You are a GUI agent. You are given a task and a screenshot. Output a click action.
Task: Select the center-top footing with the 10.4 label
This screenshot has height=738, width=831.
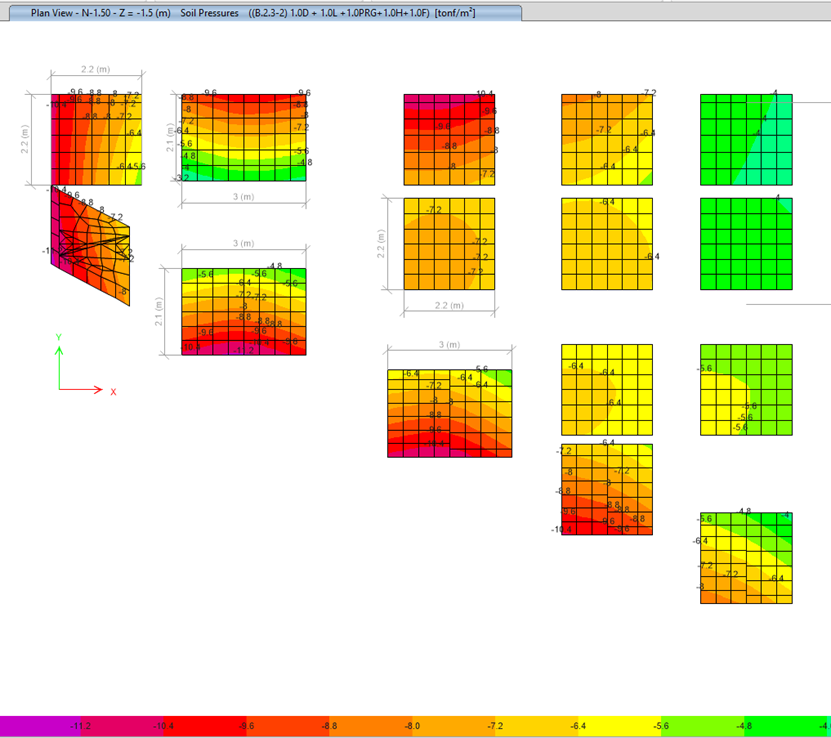pyautogui.click(x=449, y=139)
